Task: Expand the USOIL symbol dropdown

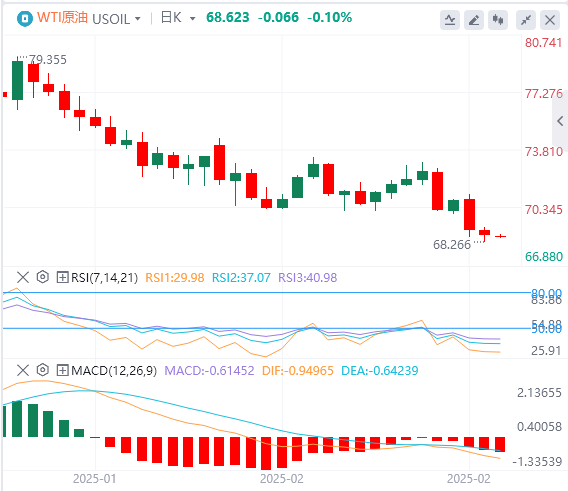Action: click(138, 18)
